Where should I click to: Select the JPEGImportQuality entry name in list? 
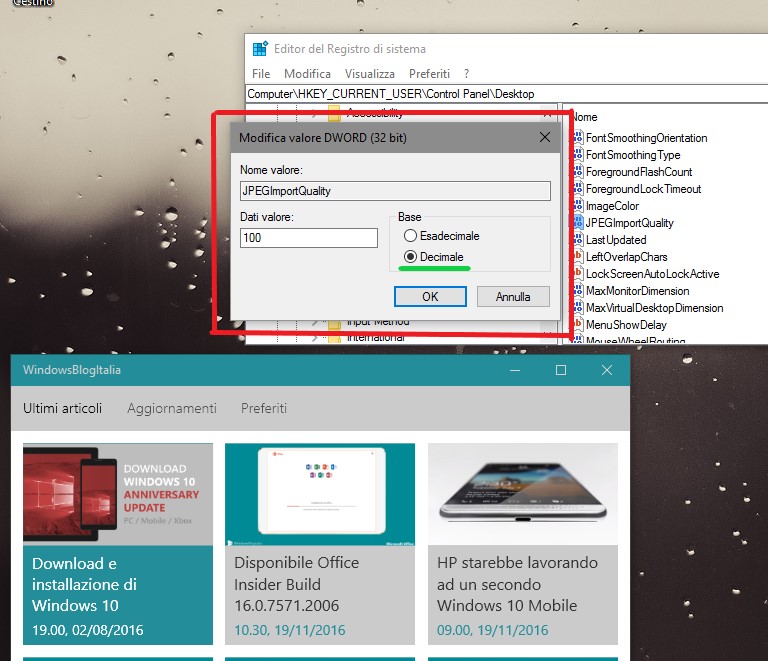(x=630, y=223)
